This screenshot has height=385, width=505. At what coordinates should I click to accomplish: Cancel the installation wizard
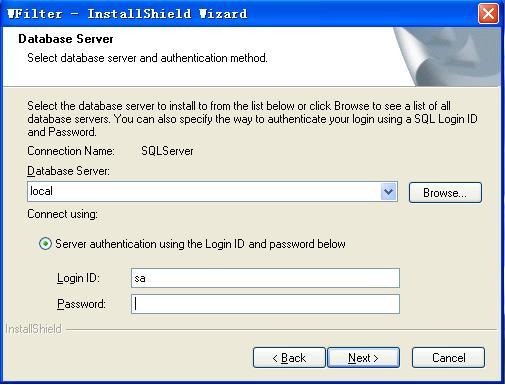click(x=448, y=358)
